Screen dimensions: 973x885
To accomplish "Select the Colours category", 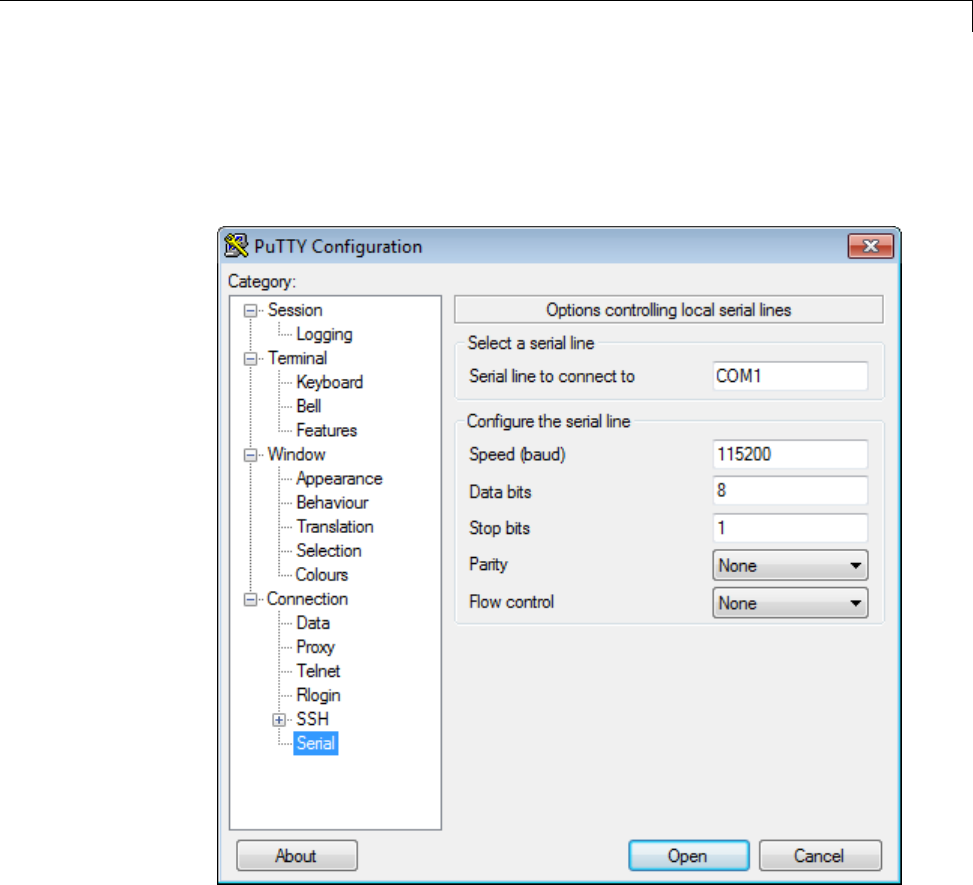I will click(x=321, y=575).
